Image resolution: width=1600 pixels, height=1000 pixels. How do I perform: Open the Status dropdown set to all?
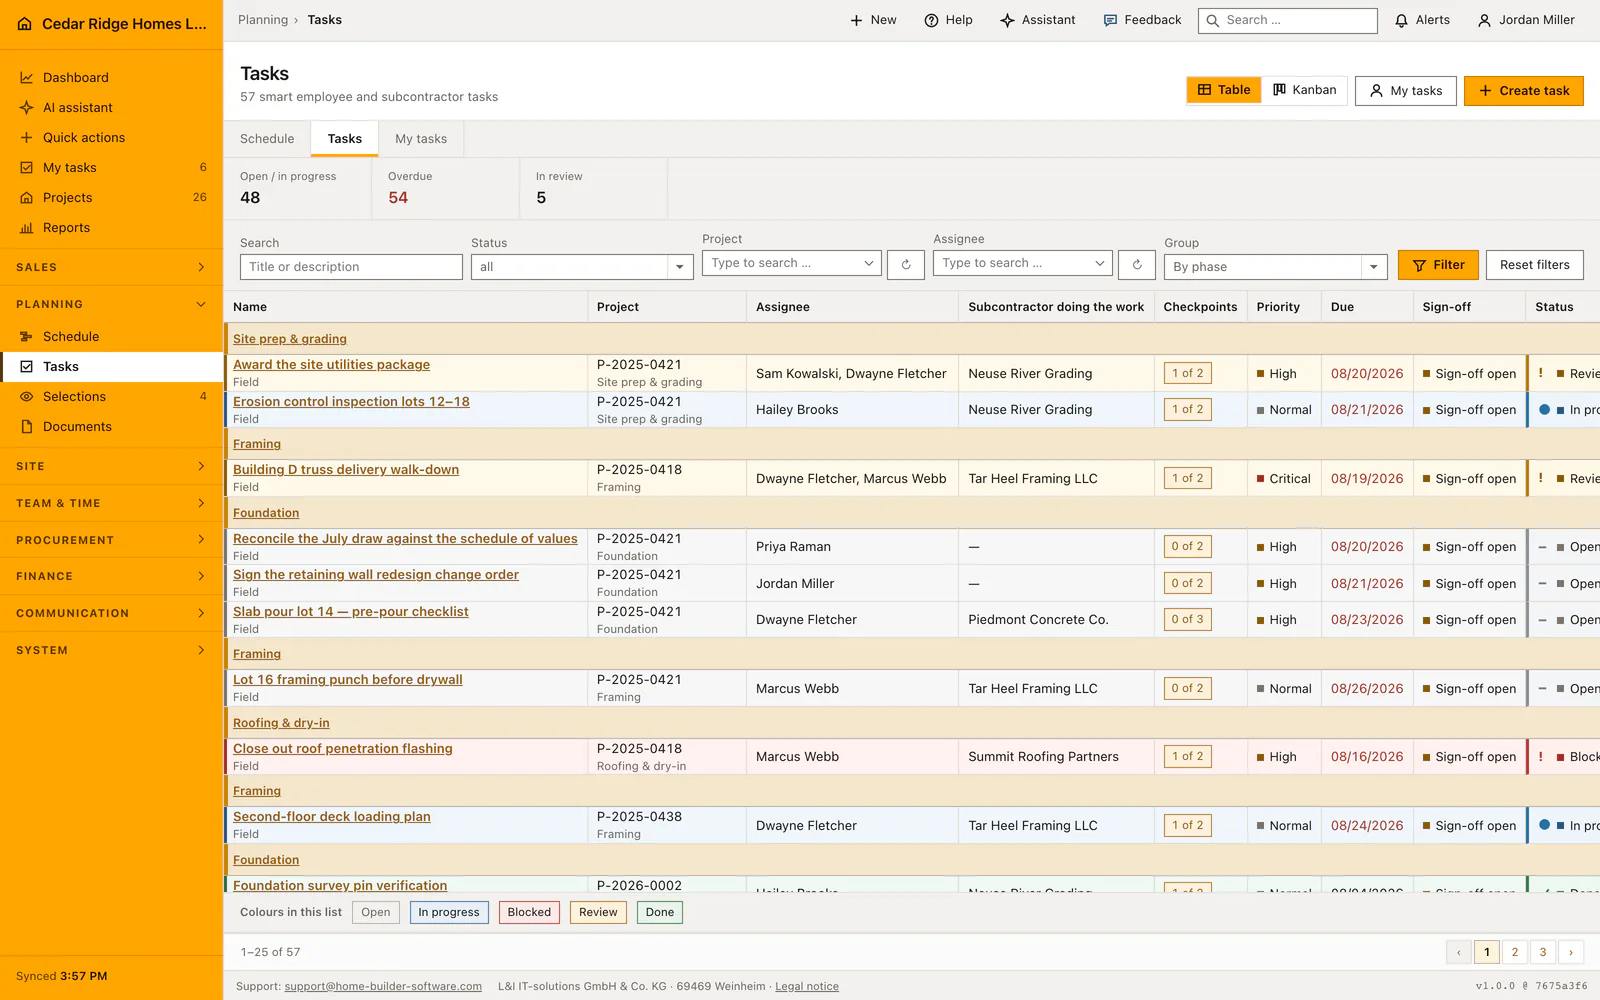click(582, 267)
